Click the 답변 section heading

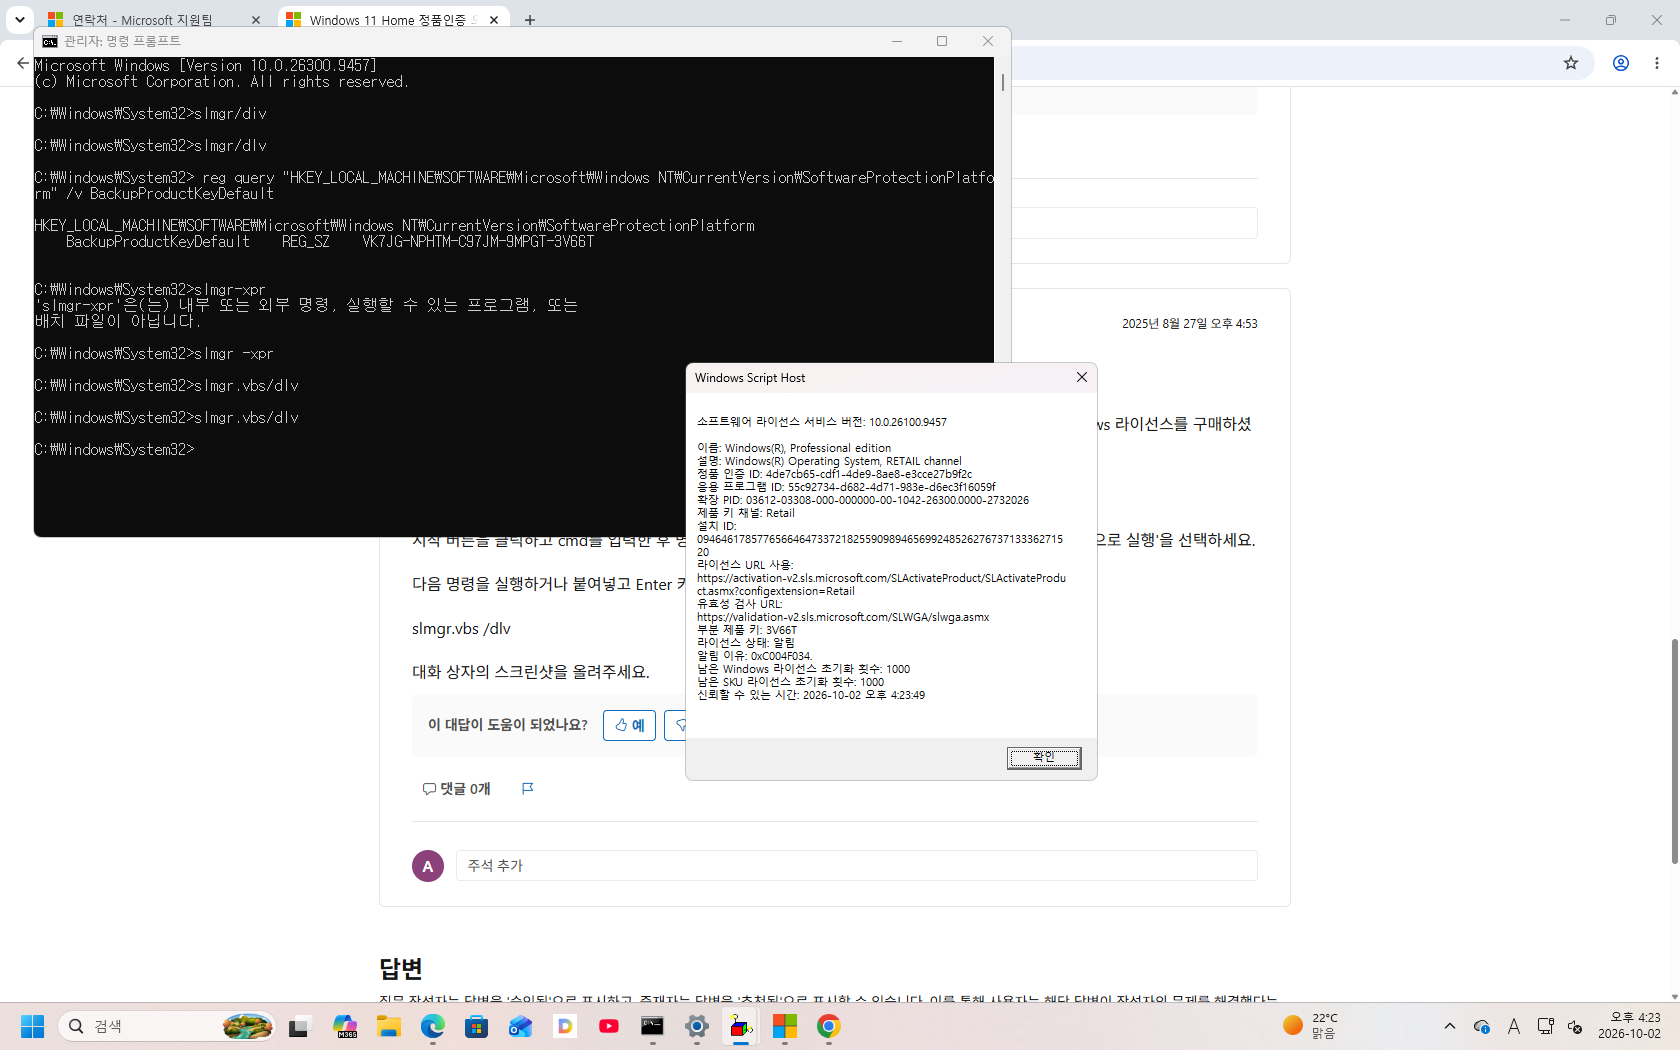point(401,968)
